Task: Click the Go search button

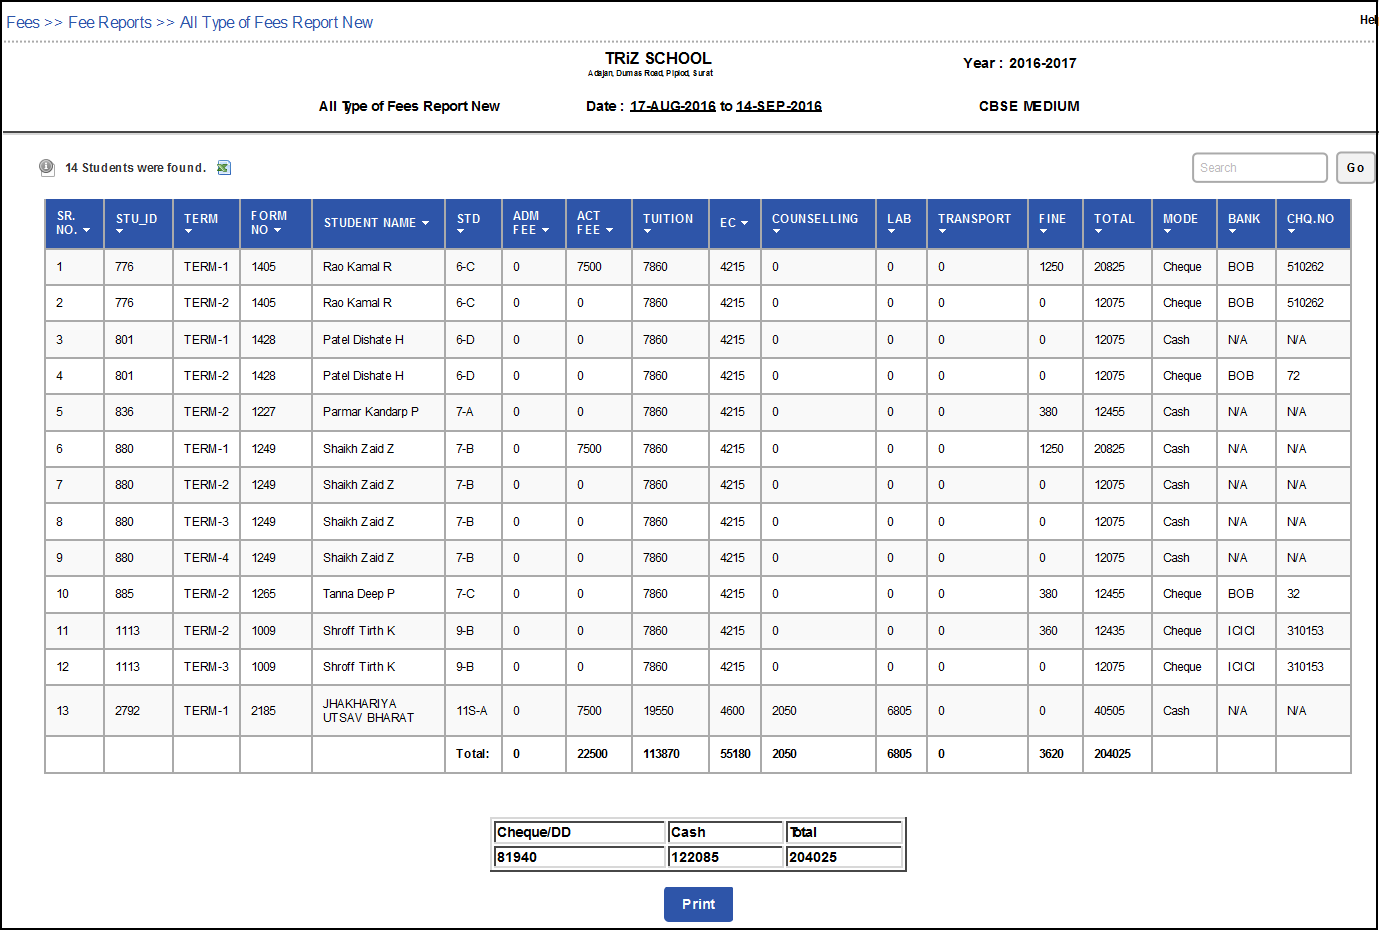Action: click(x=1355, y=167)
